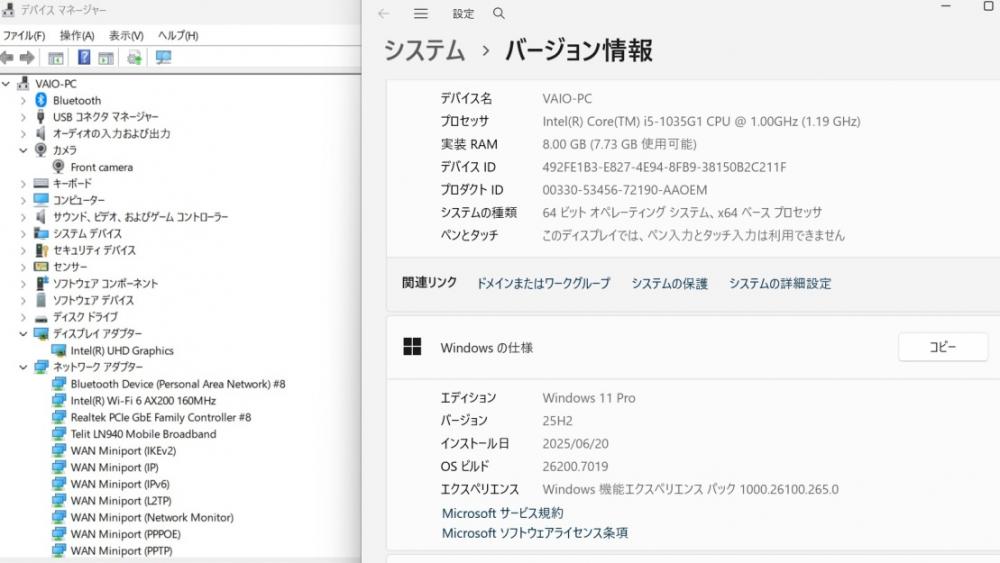Click the properties pane toolbar icon next to Help
Image resolution: width=1000 pixels, height=563 pixels.
click(x=106, y=58)
